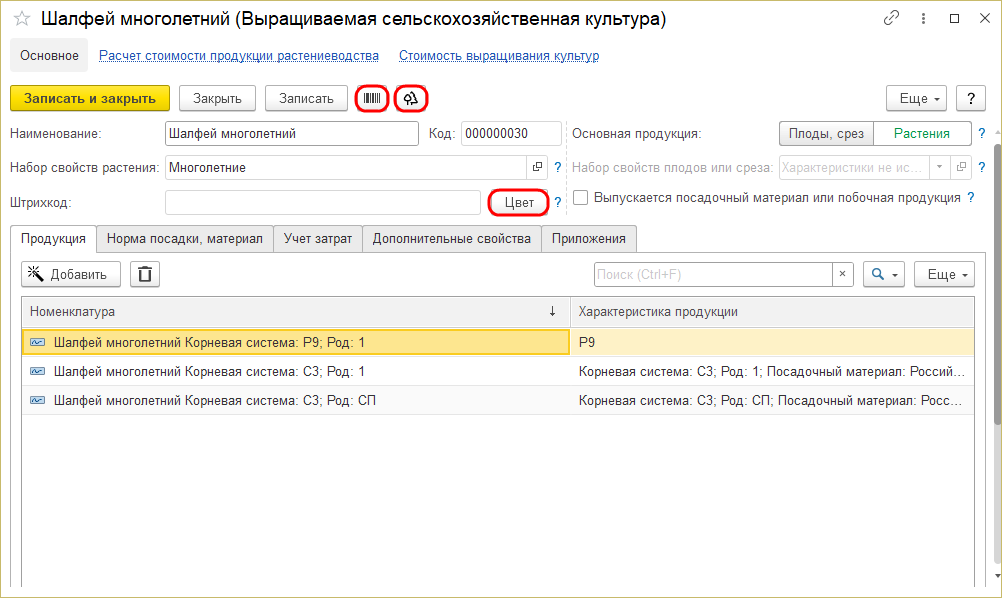1002x598 pixels.
Task: Sort by Номенклатура column header
Action: pyautogui.click(x=296, y=312)
